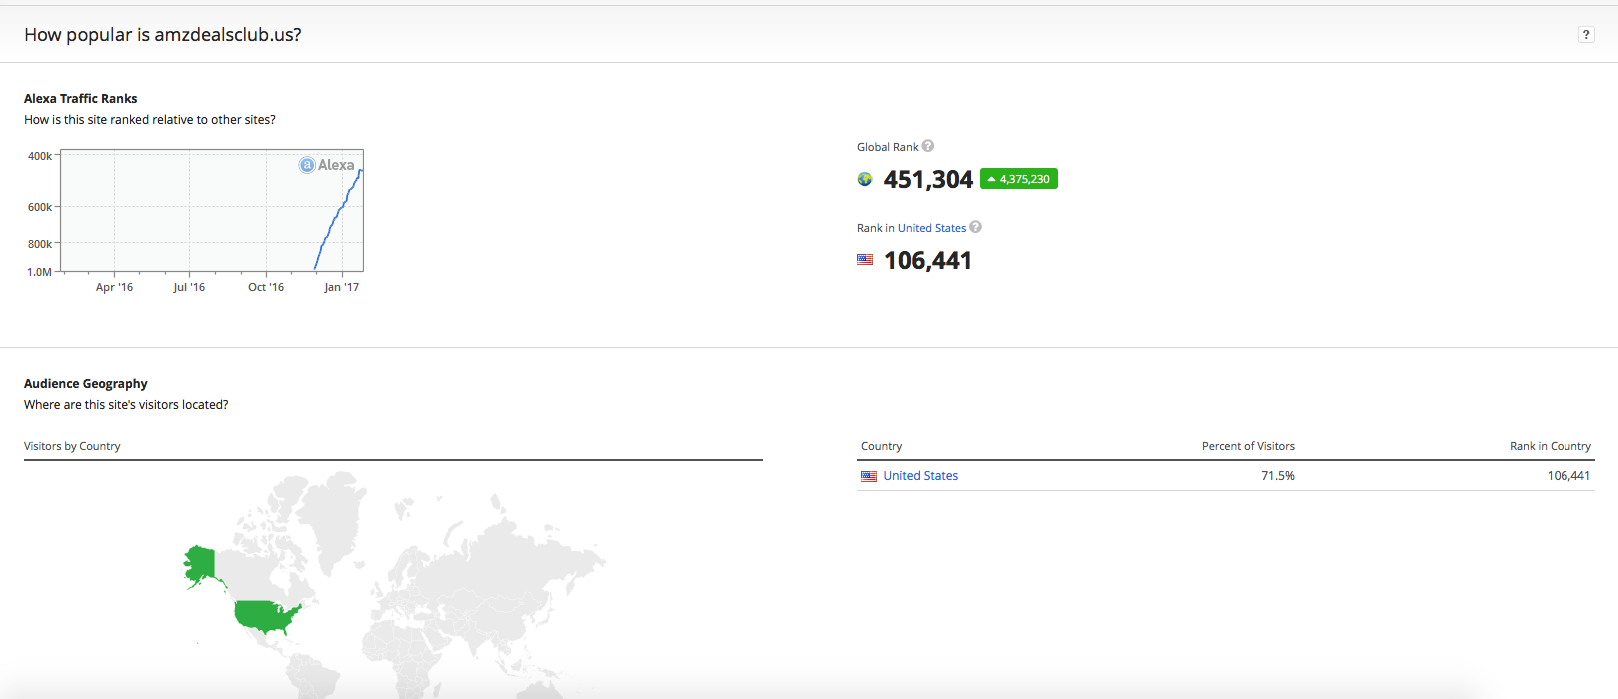
Task: Click the 1.0M y-axis label on chart
Action: [x=40, y=272]
